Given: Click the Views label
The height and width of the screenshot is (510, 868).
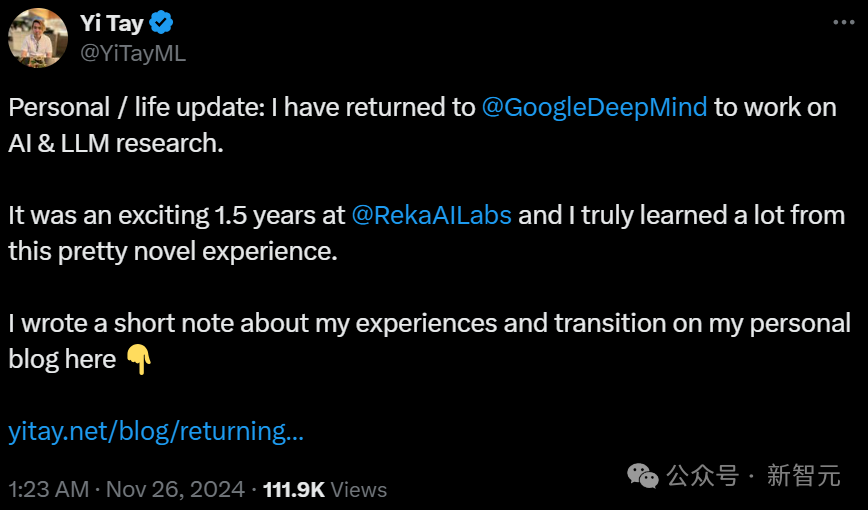Looking at the screenshot, I should tap(358, 489).
